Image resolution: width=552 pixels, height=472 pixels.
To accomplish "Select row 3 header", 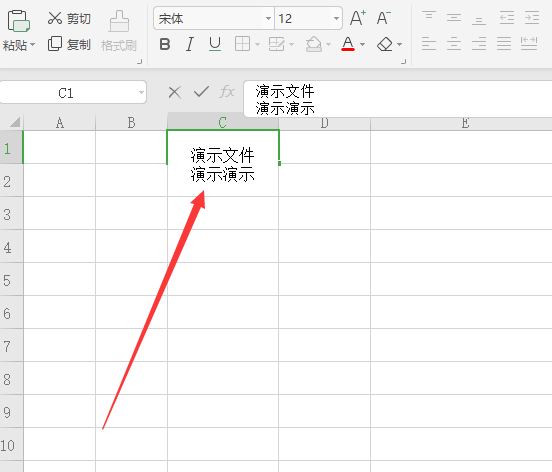I will pyautogui.click(x=11, y=213).
